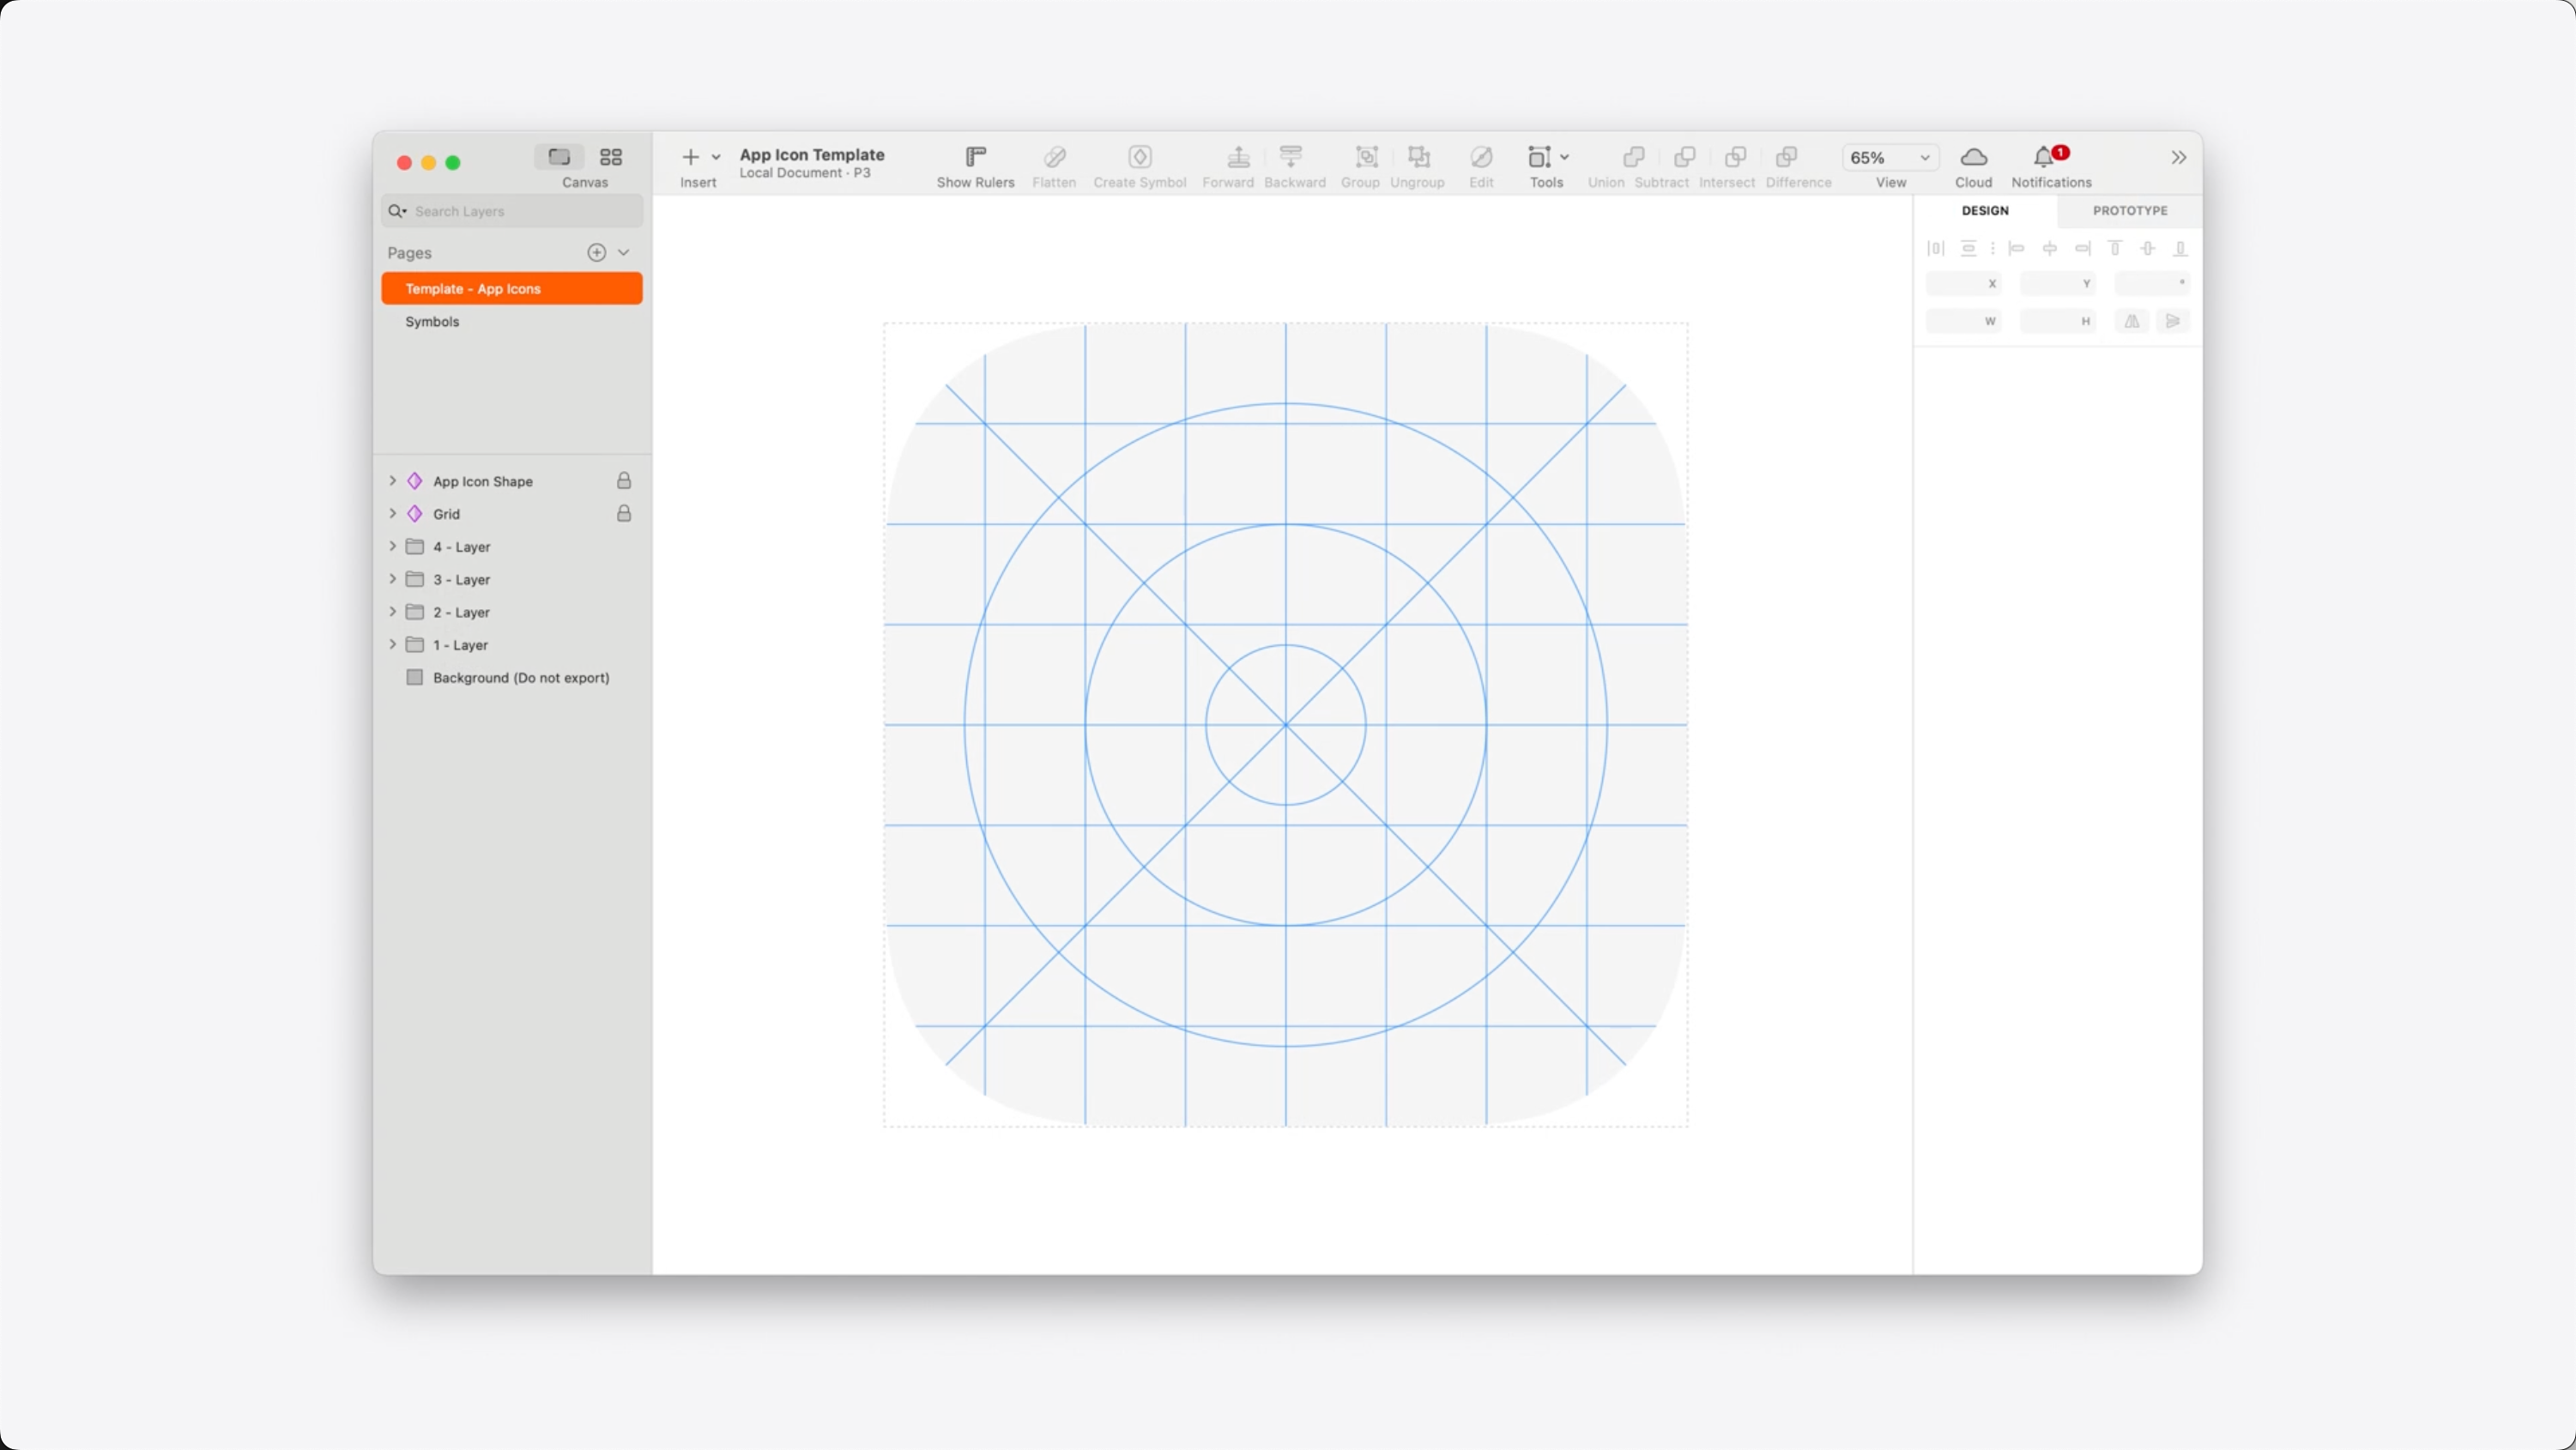Toggle lock on Grid layer
The width and height of the screenshot is (2576, 1450).
click(624, 514)
